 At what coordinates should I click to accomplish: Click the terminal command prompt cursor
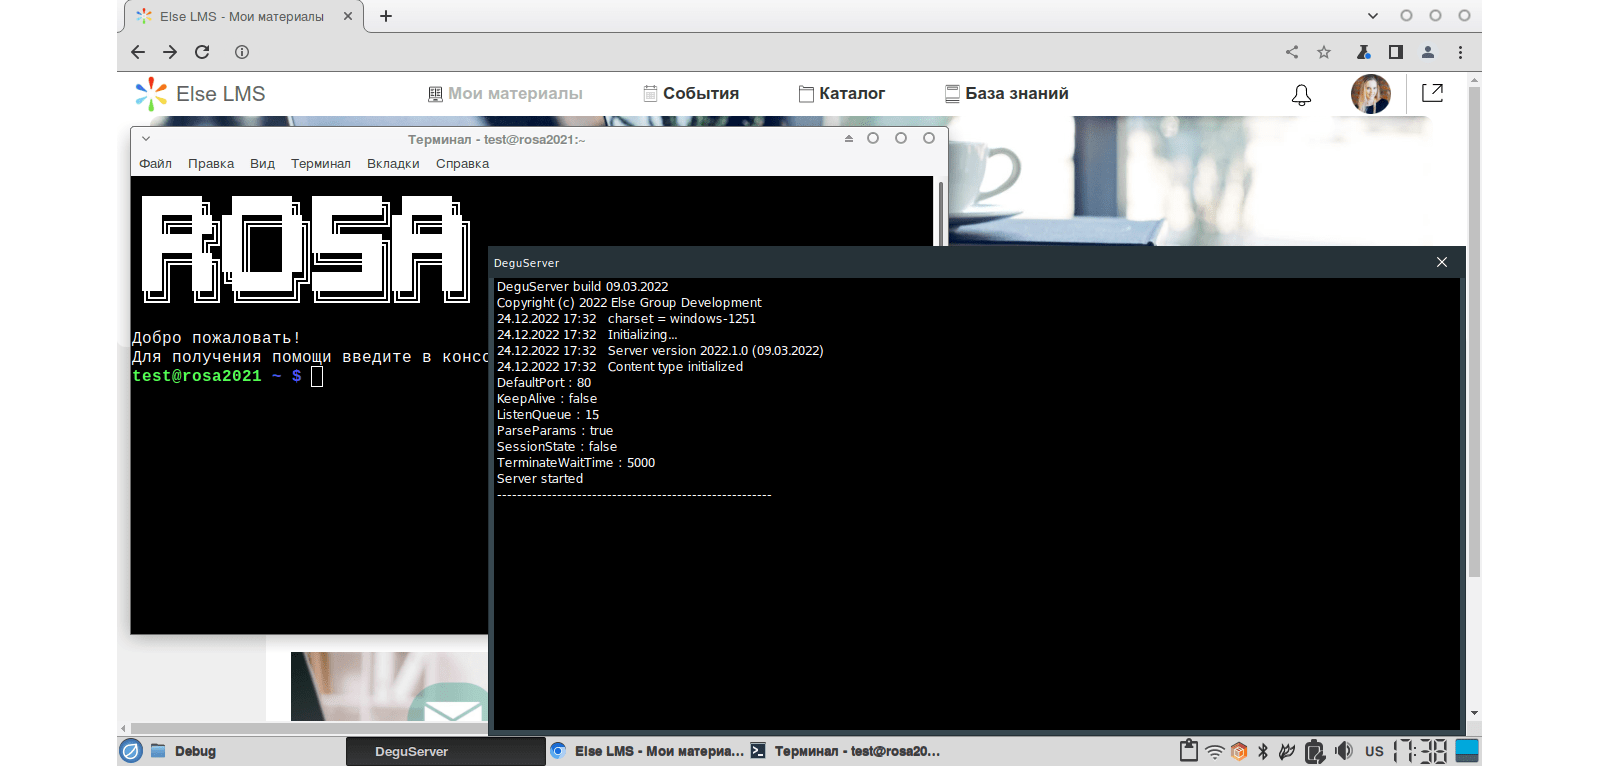[317, 376]
